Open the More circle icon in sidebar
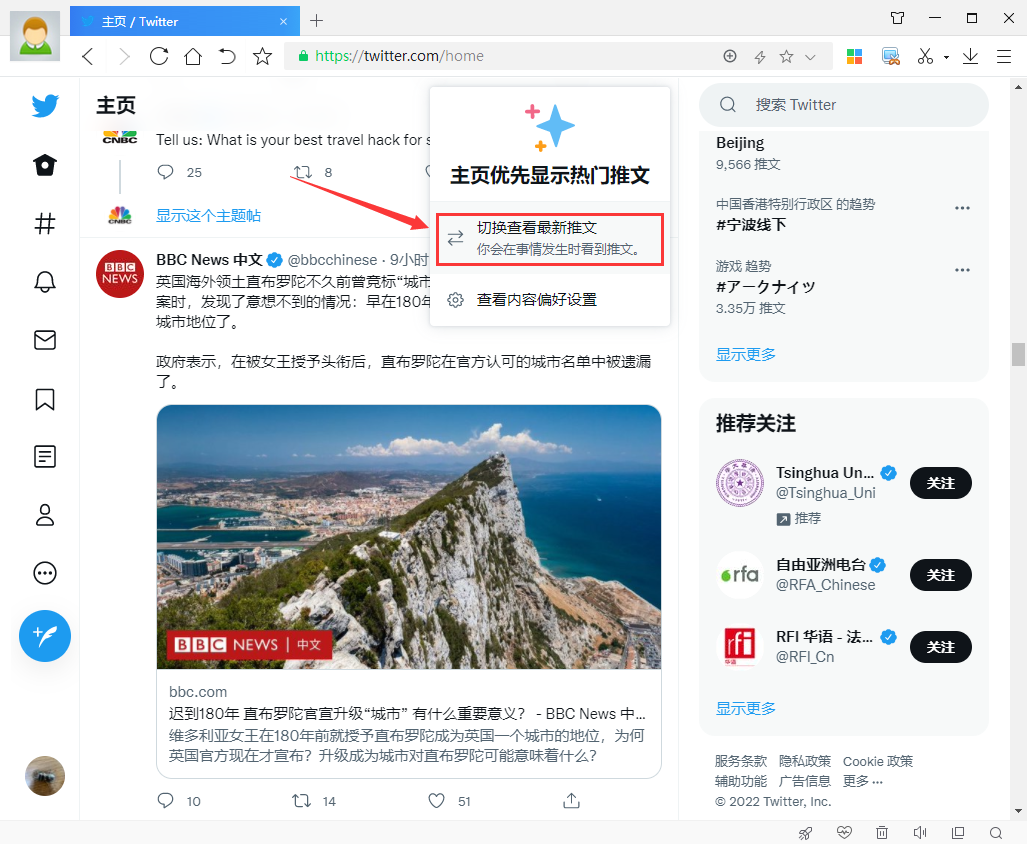 (45, 573)
